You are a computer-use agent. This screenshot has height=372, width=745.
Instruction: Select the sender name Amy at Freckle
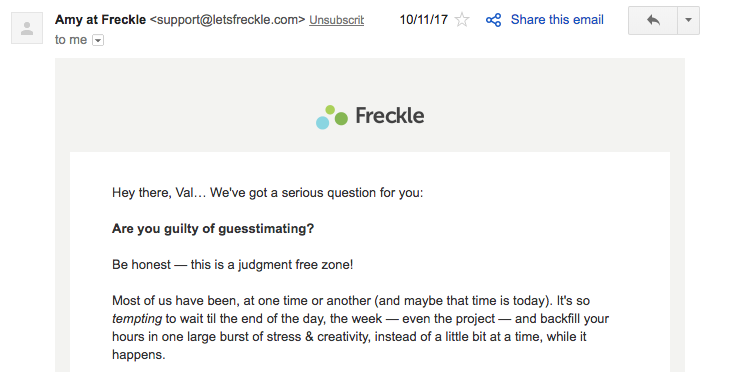[x=100, y=20]
